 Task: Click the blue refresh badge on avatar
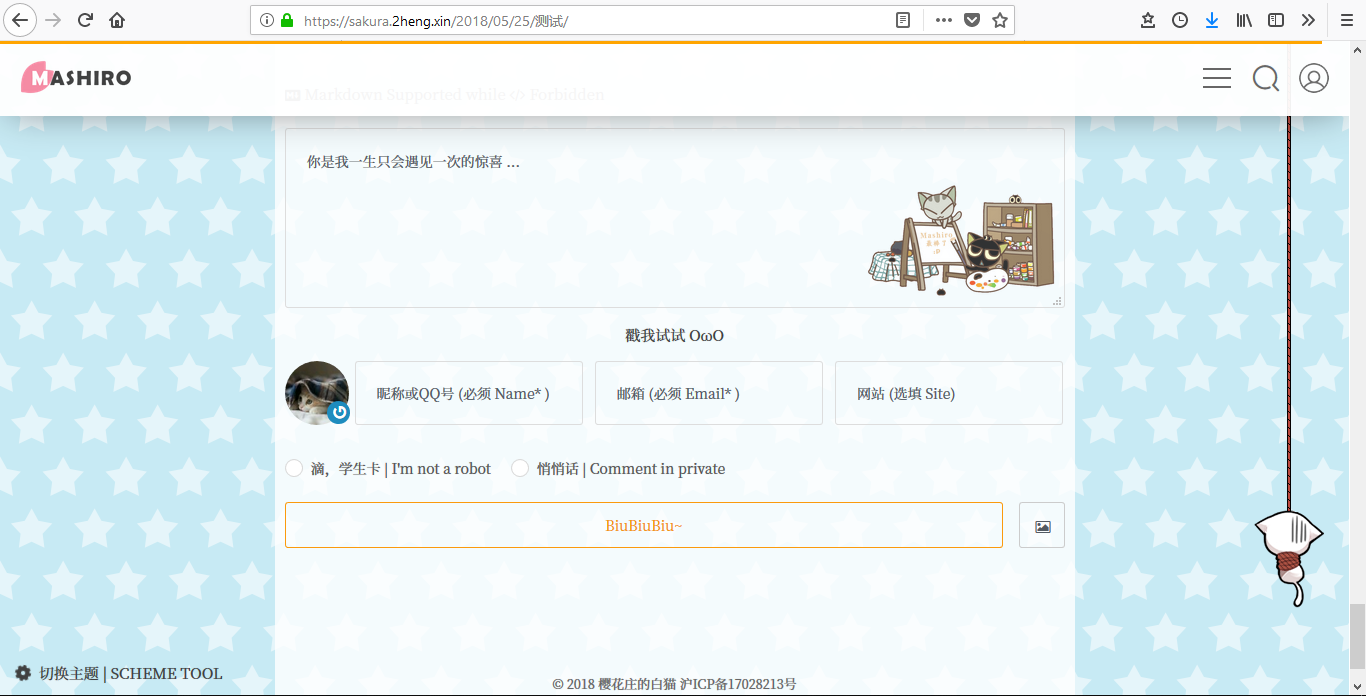tap(339, 412)
